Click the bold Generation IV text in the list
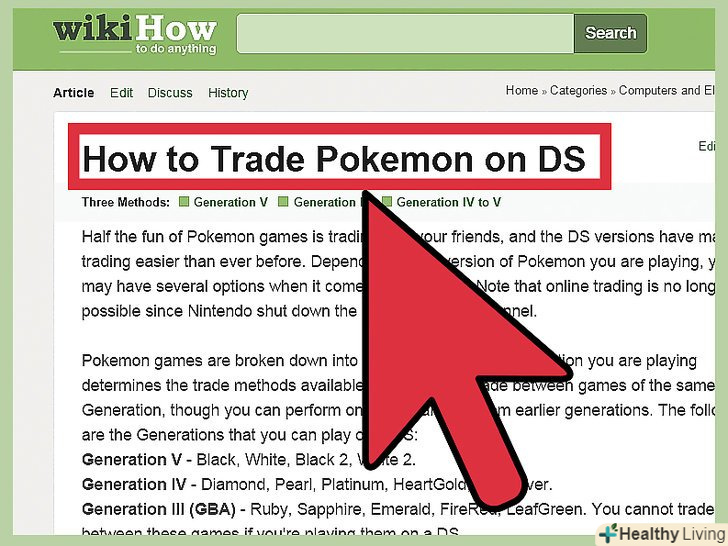 (x=134, y=484)
